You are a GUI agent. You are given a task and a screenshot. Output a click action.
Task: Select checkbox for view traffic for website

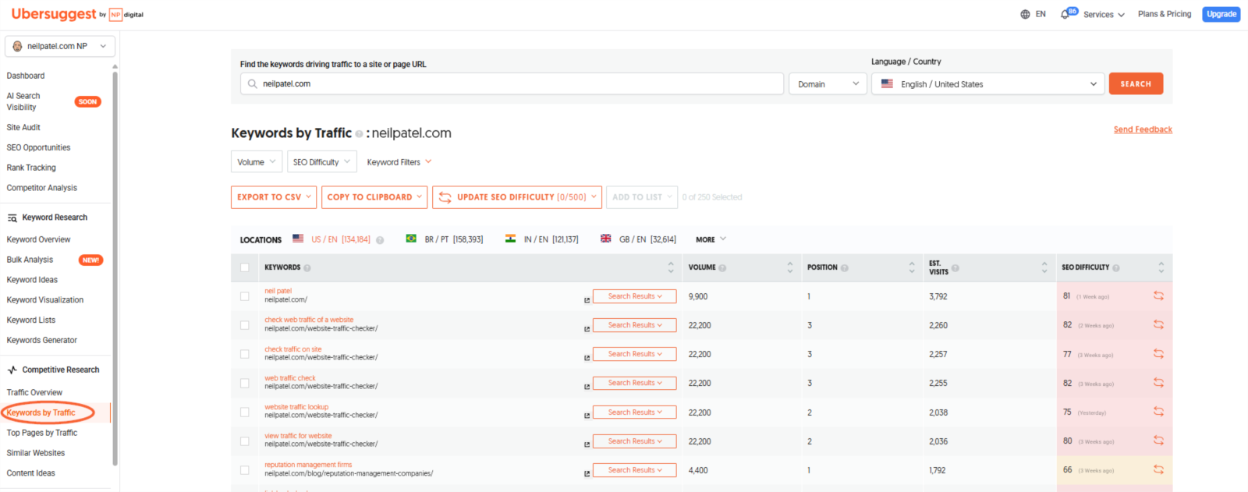245,441
